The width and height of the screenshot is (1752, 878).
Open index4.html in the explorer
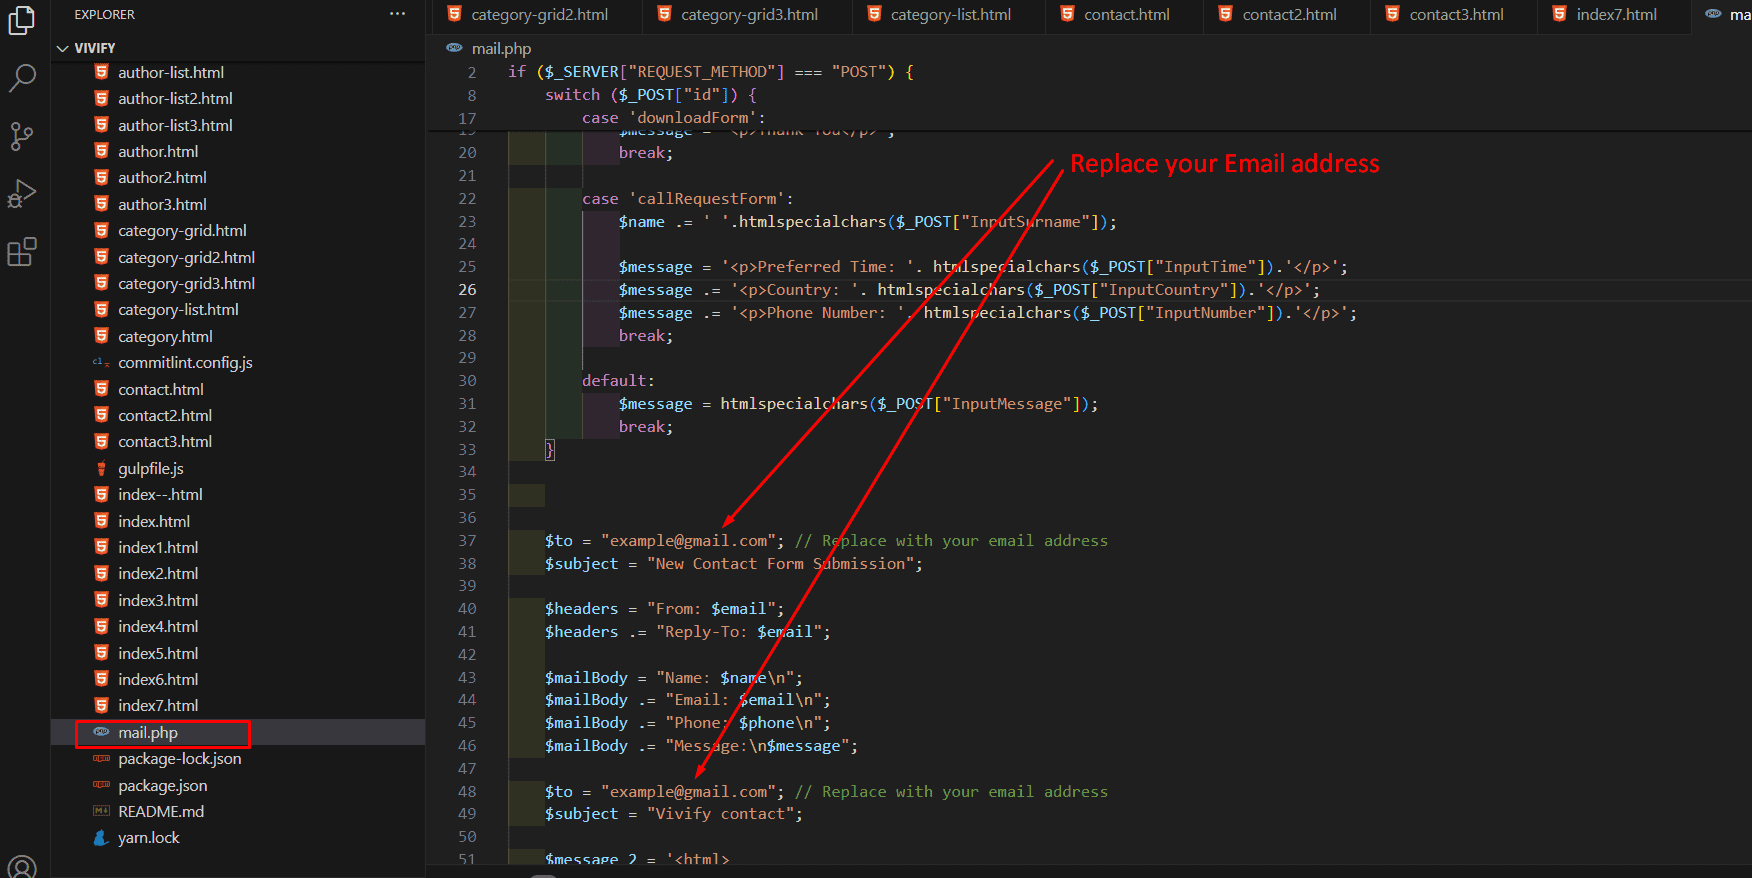158,626
